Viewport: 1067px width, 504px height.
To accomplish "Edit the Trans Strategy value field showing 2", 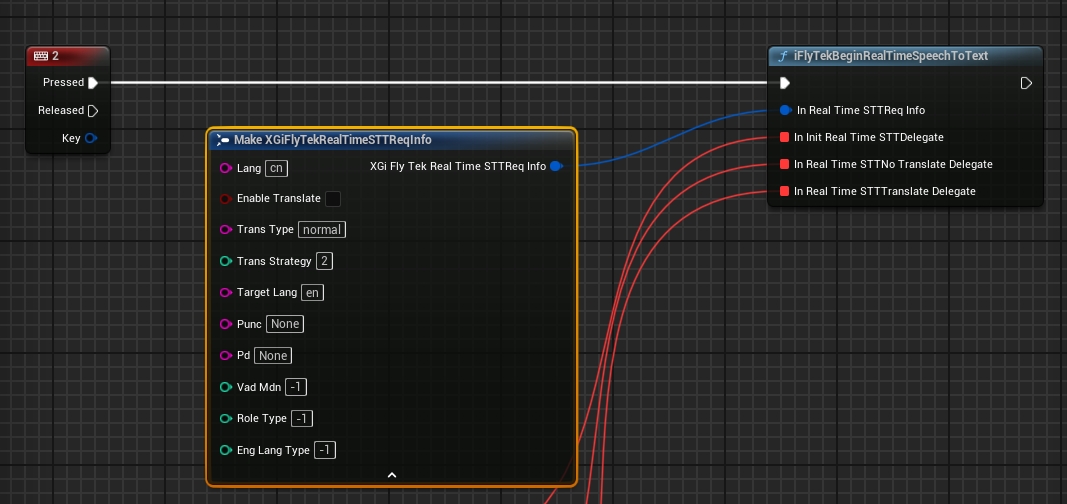I will pos(325,261).
